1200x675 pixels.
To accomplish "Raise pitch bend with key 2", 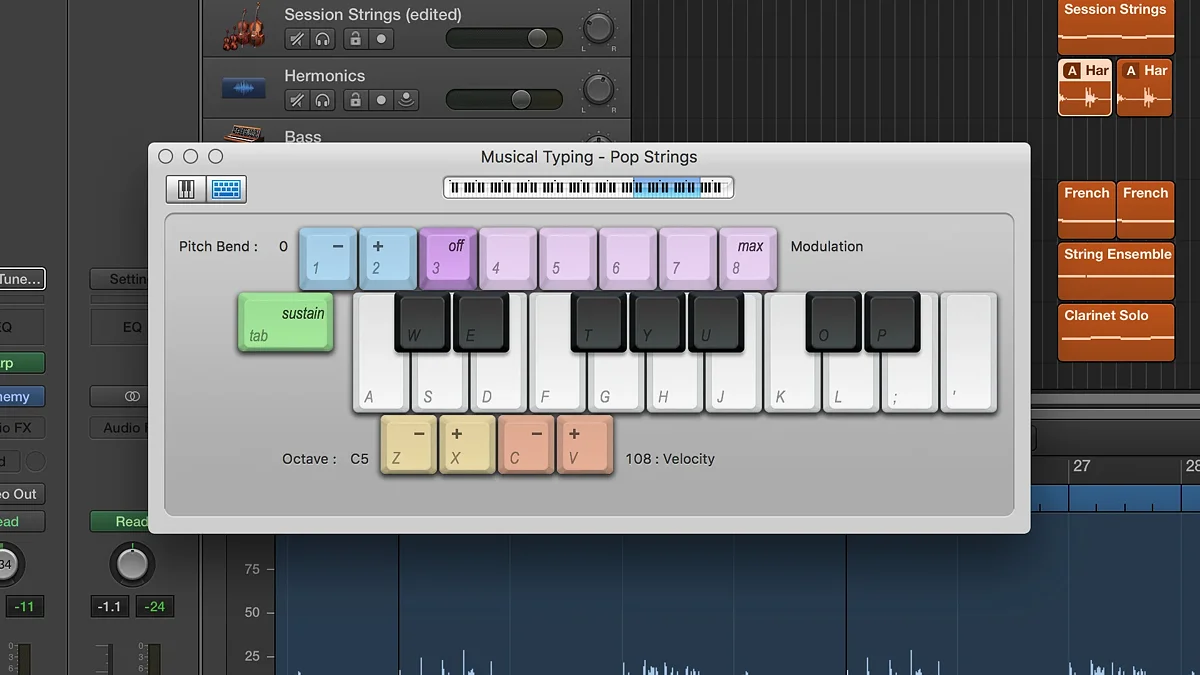I will [x=388, y=258].
